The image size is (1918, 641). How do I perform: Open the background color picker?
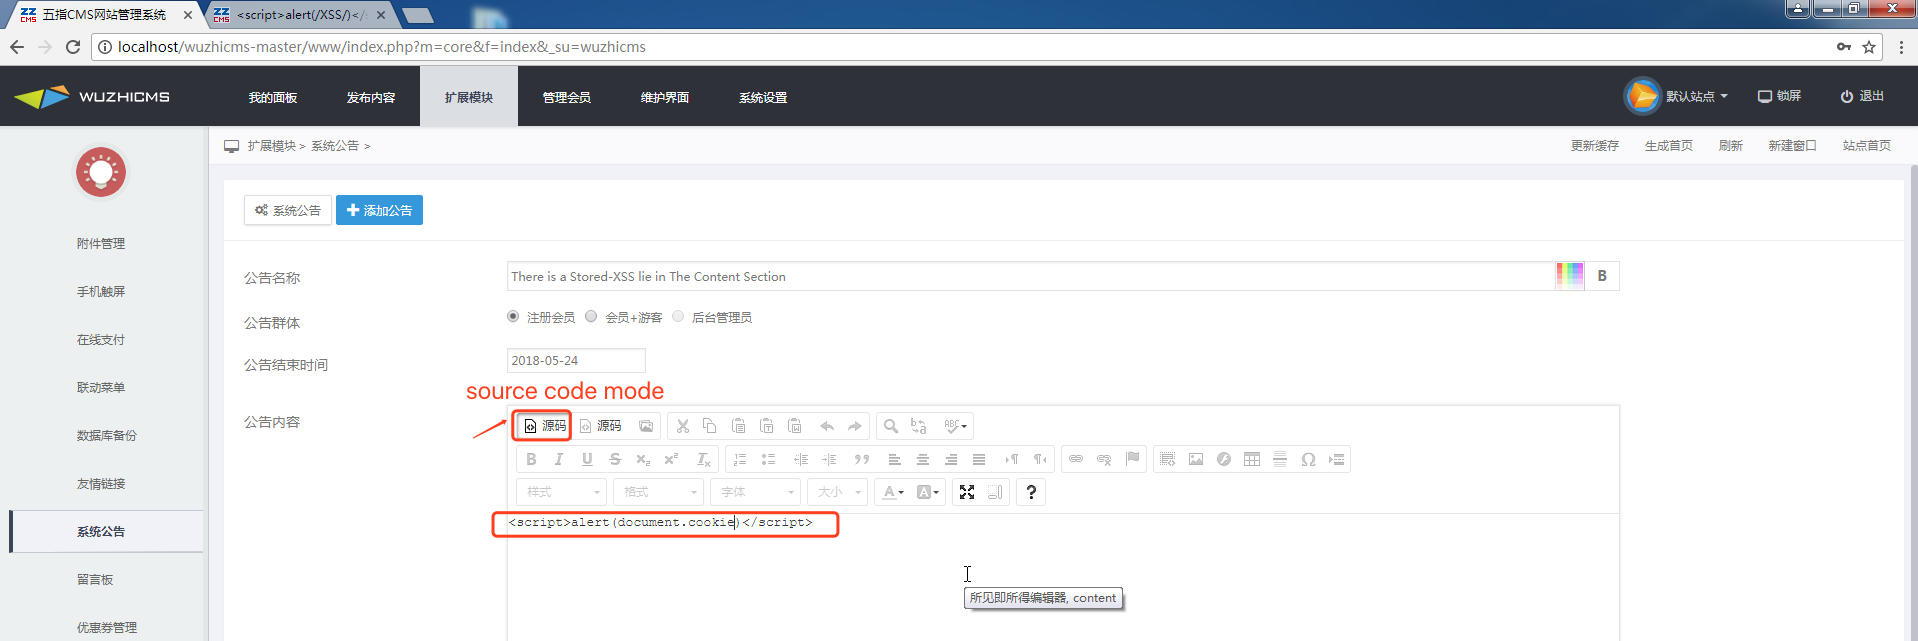[x=927, y=492]
